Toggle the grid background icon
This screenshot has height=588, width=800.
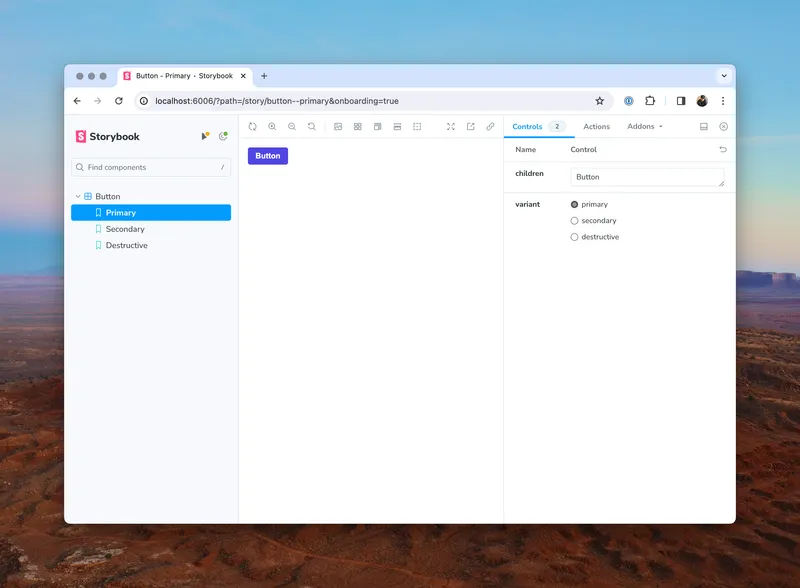point(358,127)
